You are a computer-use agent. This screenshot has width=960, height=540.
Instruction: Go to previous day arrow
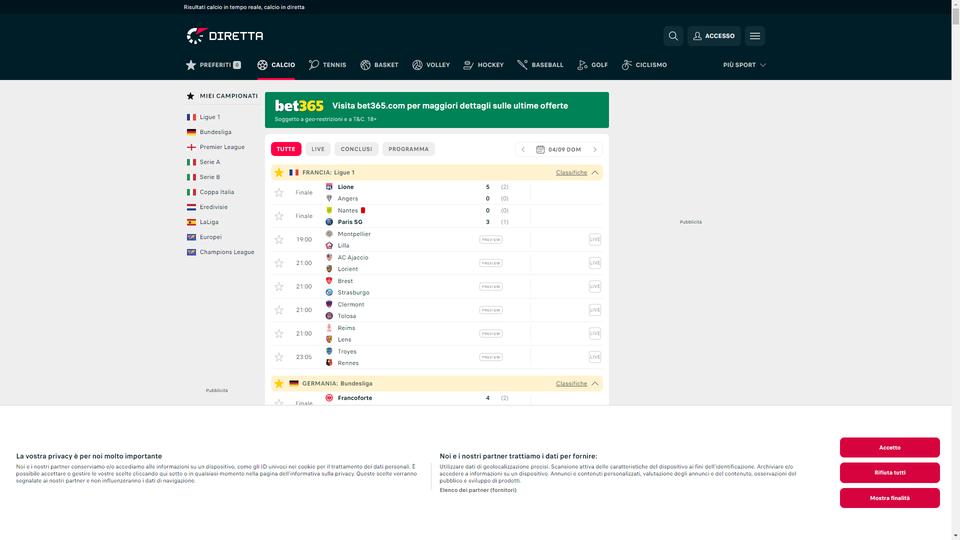point(523,149)
